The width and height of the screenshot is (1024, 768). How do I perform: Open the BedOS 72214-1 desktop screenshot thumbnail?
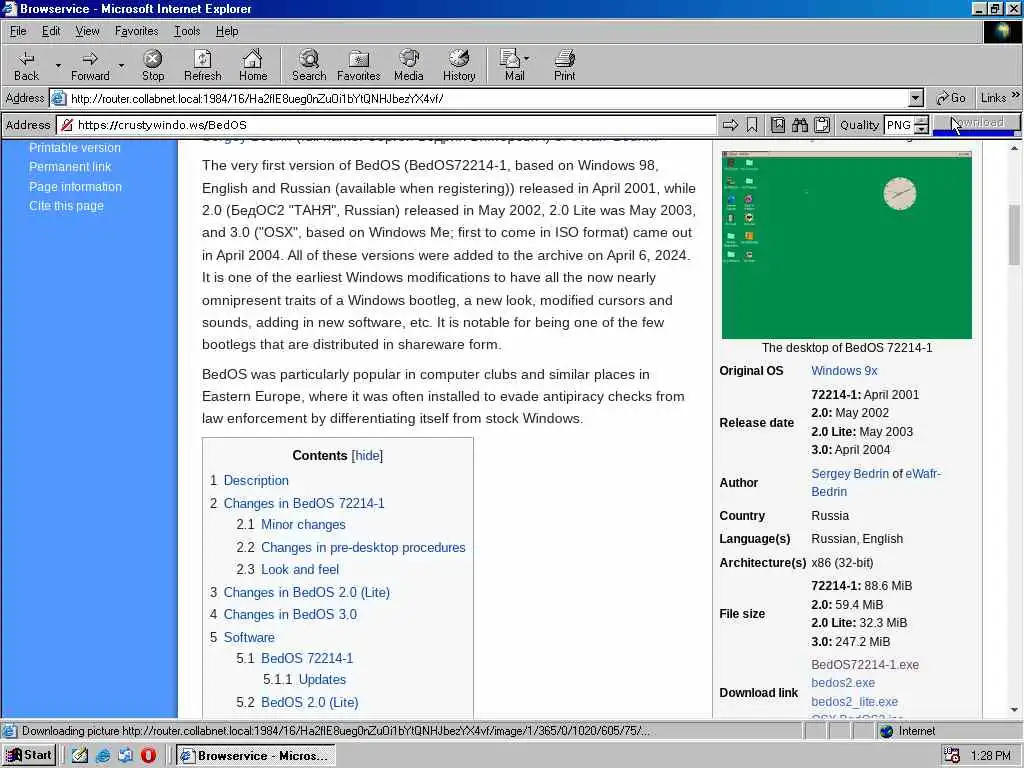pyautogui.click(x=846, y=245)
